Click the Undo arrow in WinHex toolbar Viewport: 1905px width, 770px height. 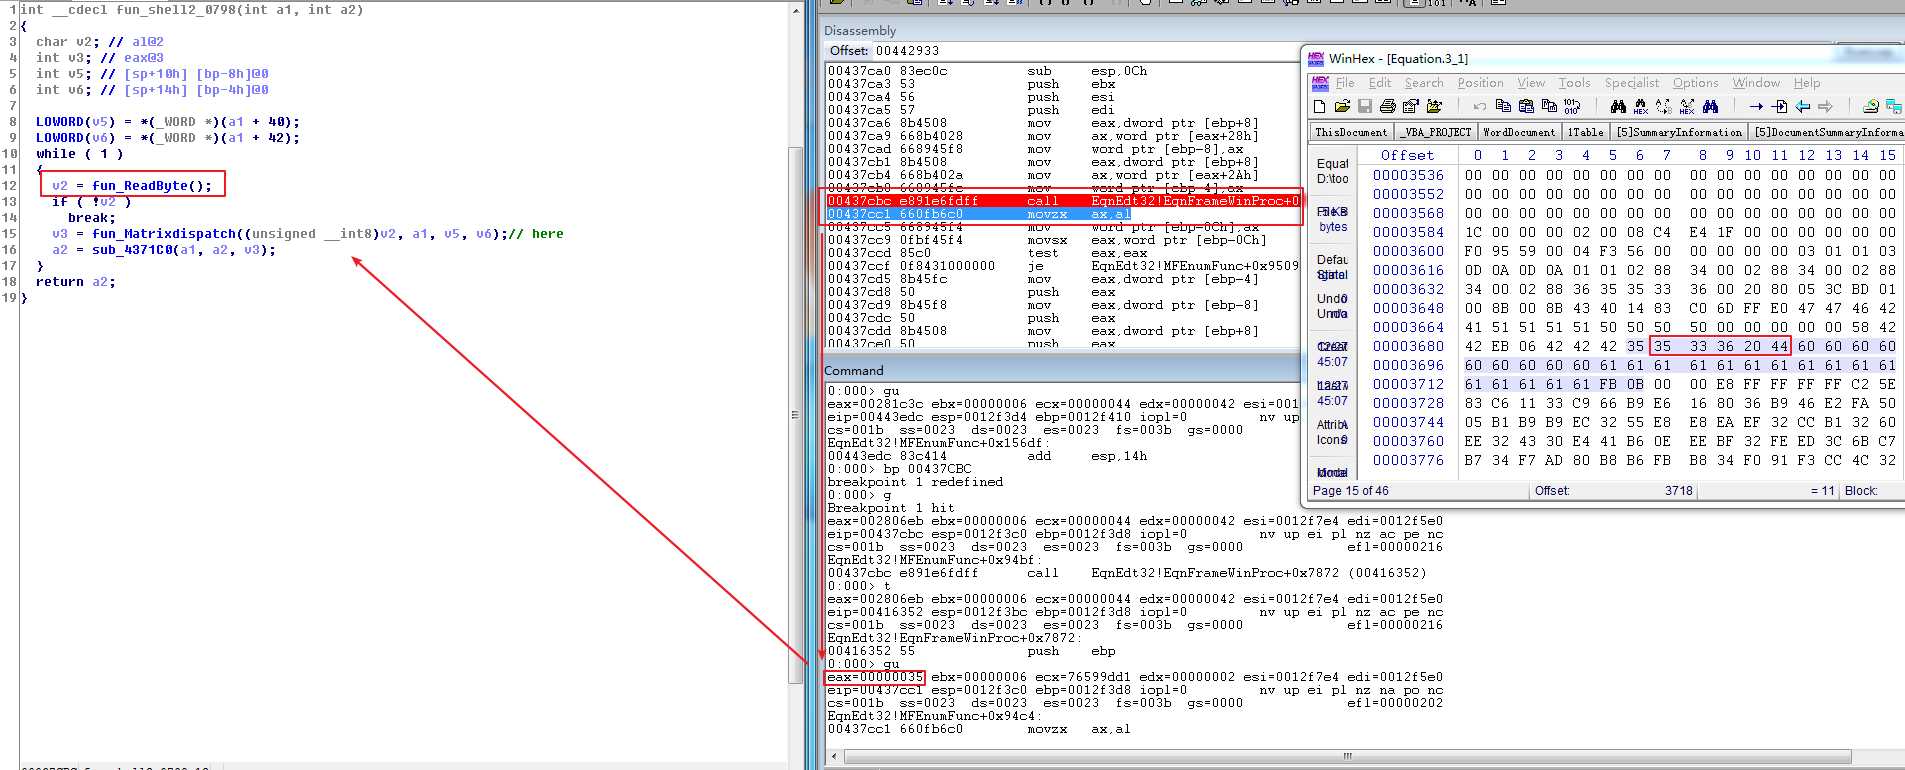pyautogui.click(x=1480, y=106)
